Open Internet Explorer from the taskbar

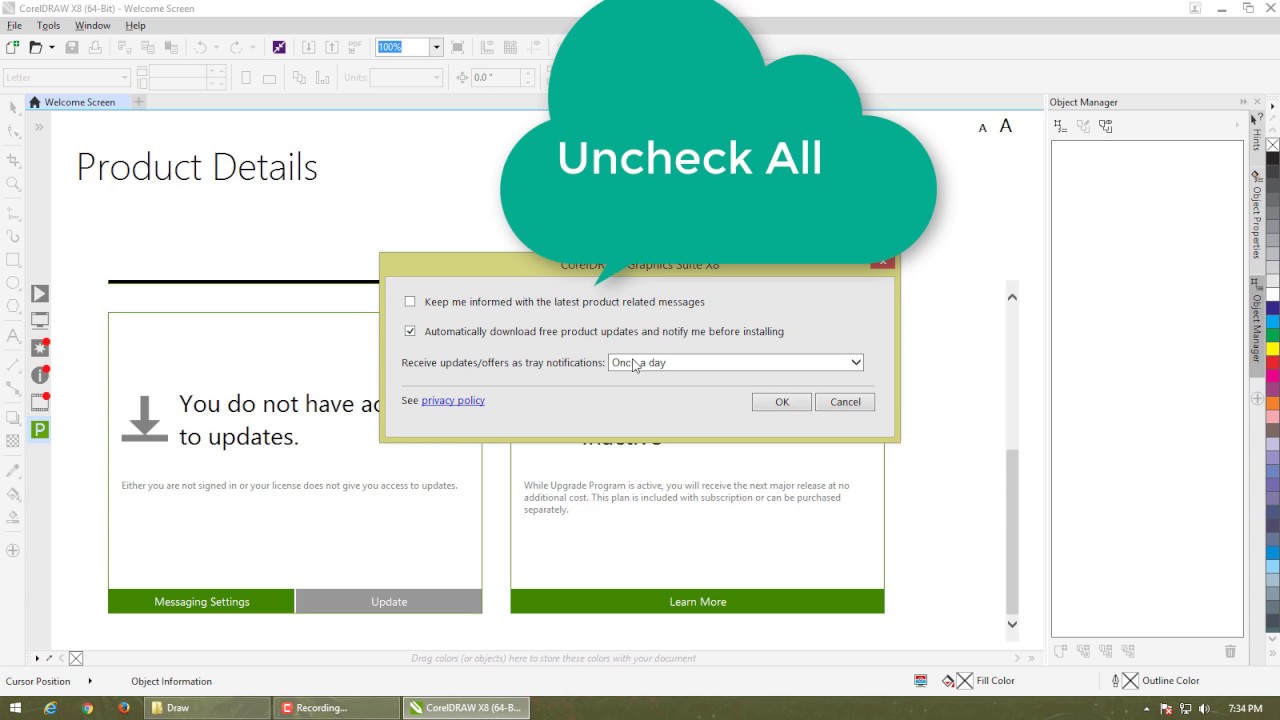(x=51, y=708)
